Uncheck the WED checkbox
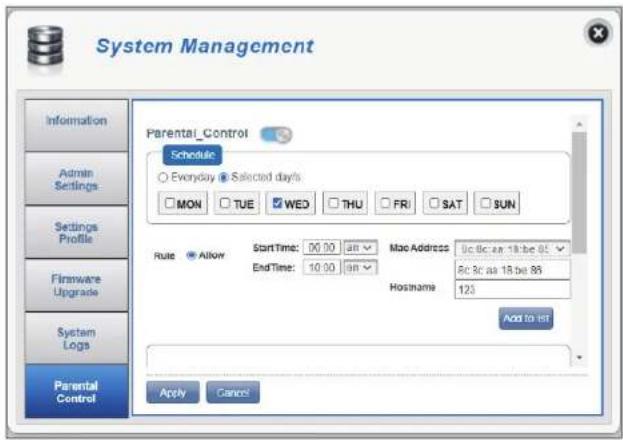623x440 pixels. pos(277,203)
